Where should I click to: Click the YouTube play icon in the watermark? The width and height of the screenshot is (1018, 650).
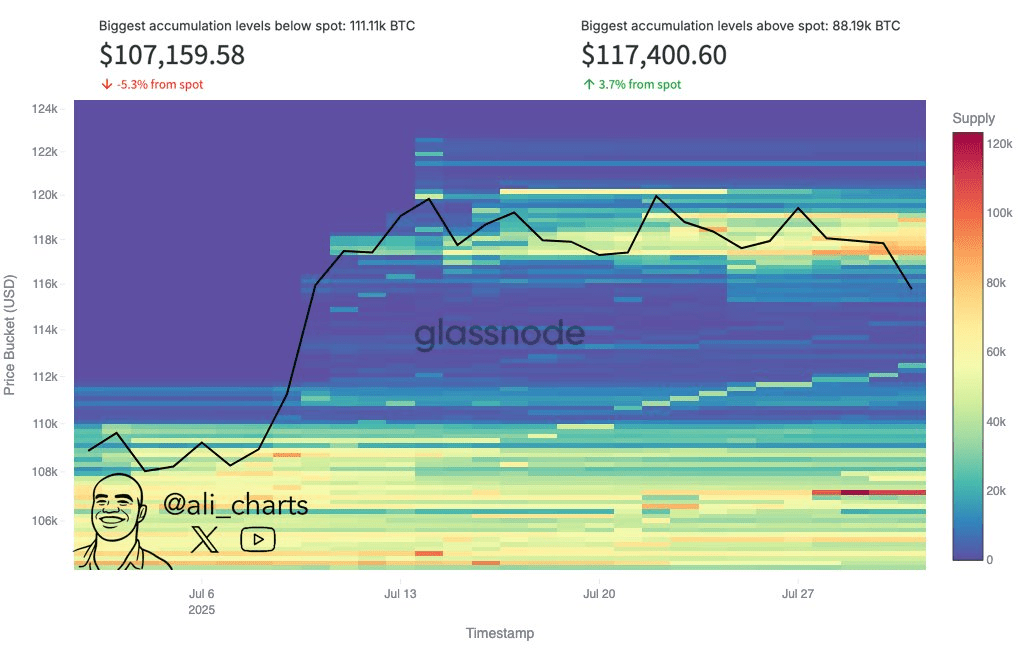tap(258, 539)
